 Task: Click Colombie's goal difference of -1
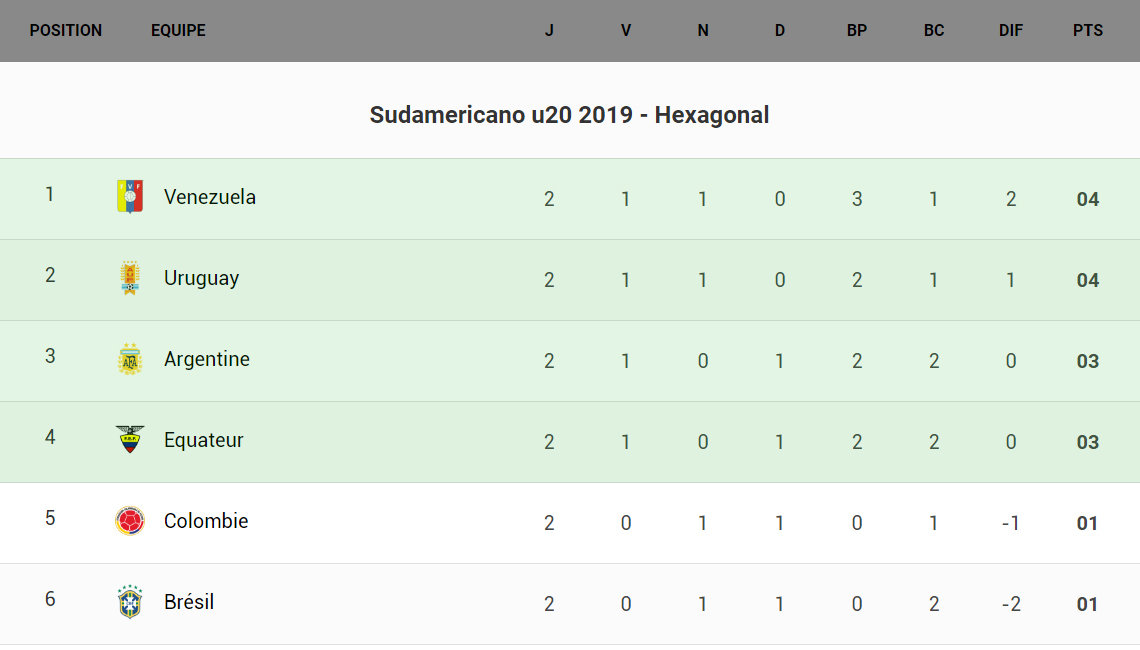(1011, 523)
